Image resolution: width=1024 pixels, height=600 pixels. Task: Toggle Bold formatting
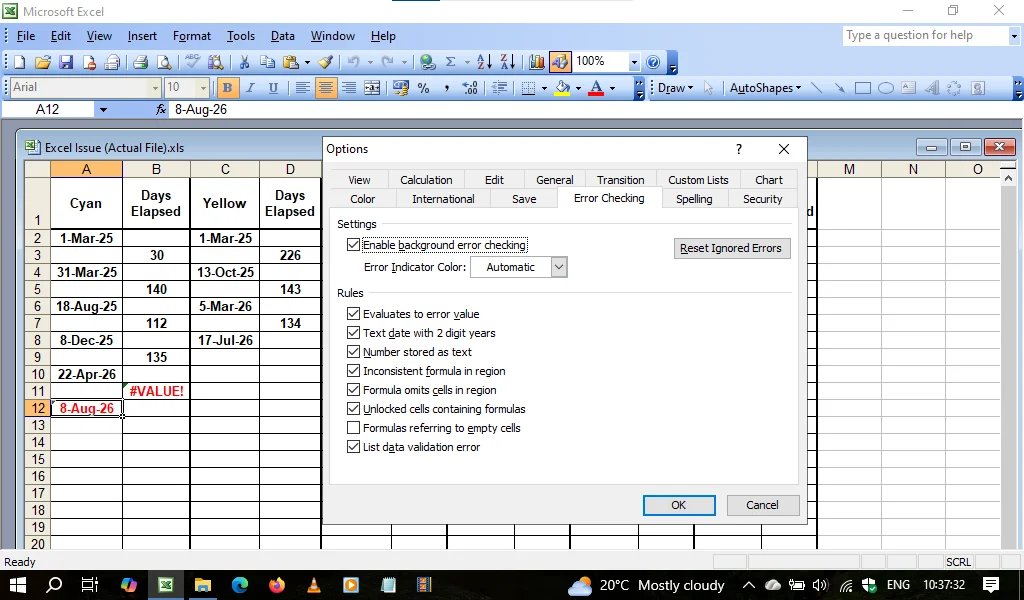coord(227,87)
